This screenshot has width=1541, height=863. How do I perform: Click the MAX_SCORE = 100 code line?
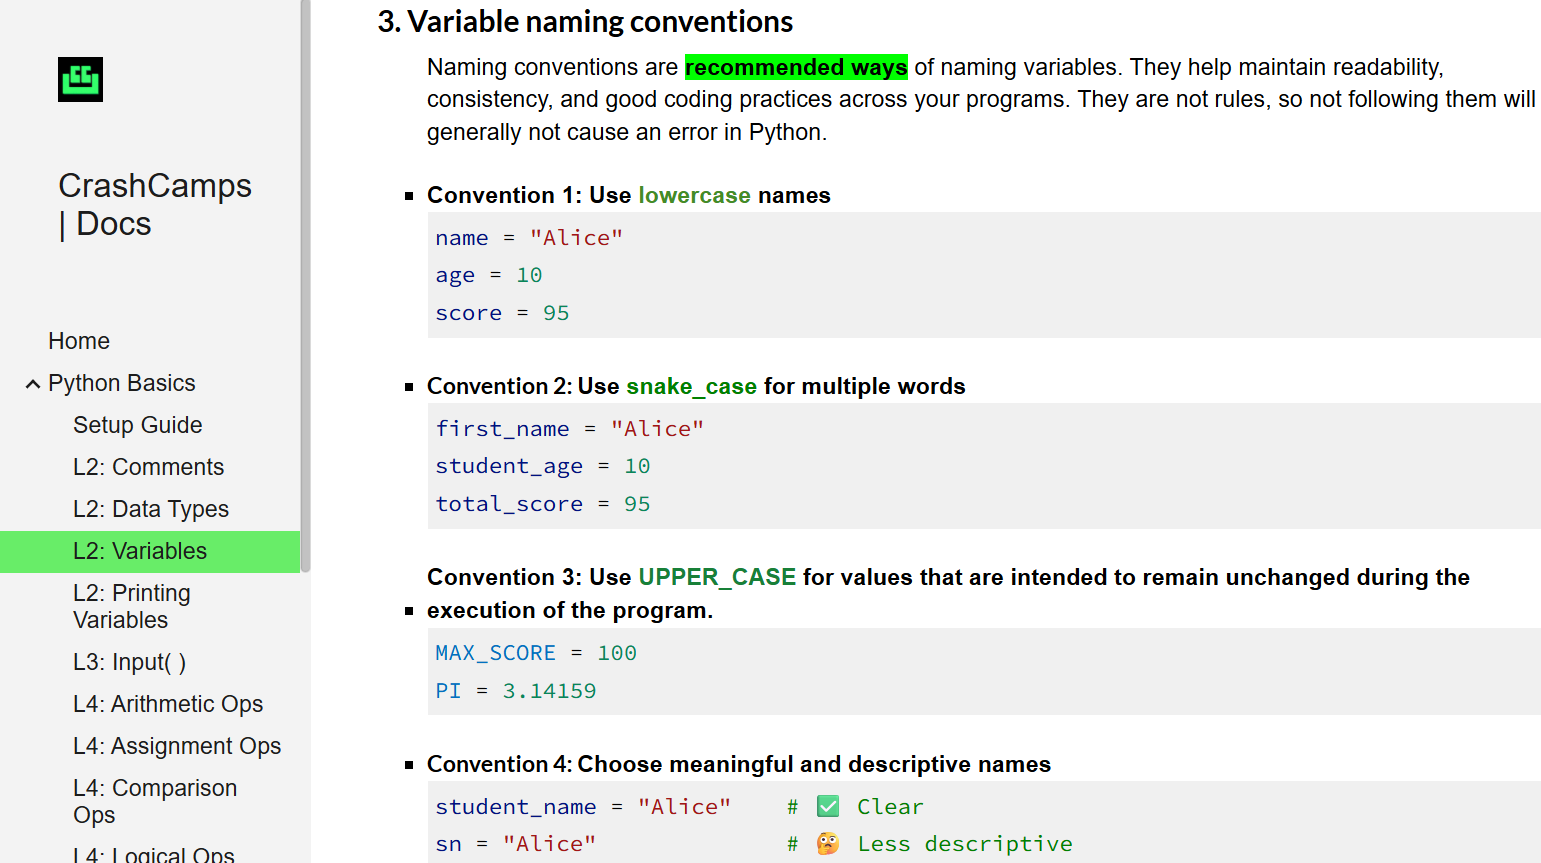pyautogui.click(x=536, y=653)
